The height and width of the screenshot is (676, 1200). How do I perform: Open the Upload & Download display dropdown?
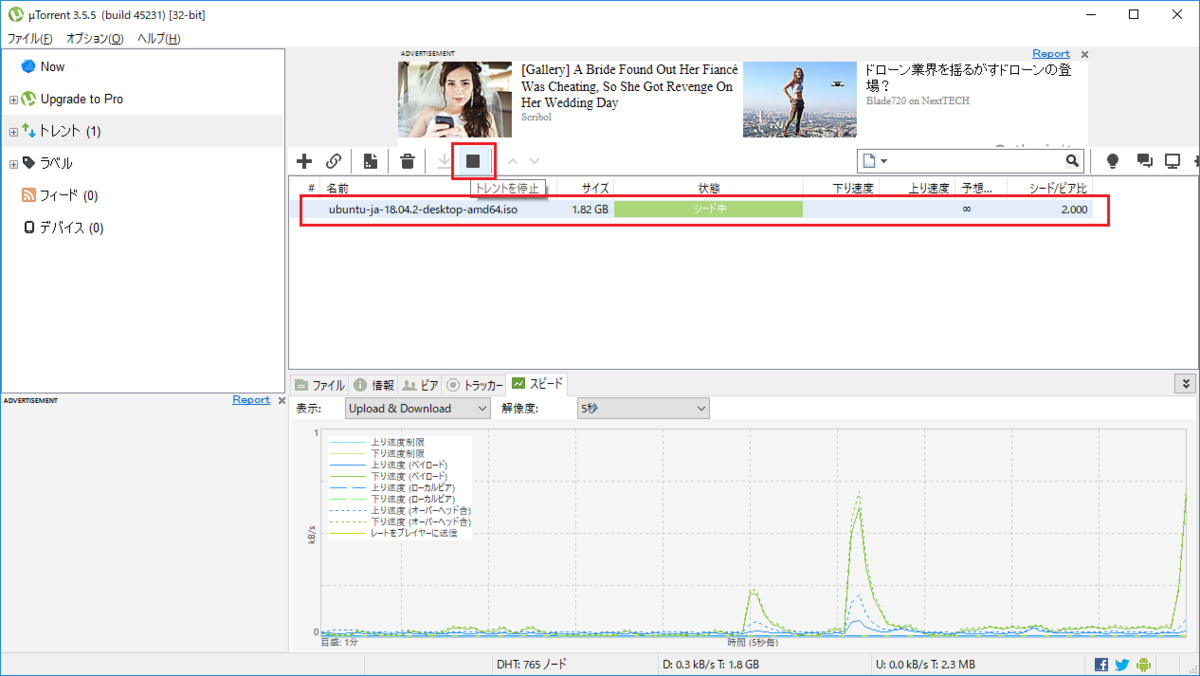pos(417,408)
